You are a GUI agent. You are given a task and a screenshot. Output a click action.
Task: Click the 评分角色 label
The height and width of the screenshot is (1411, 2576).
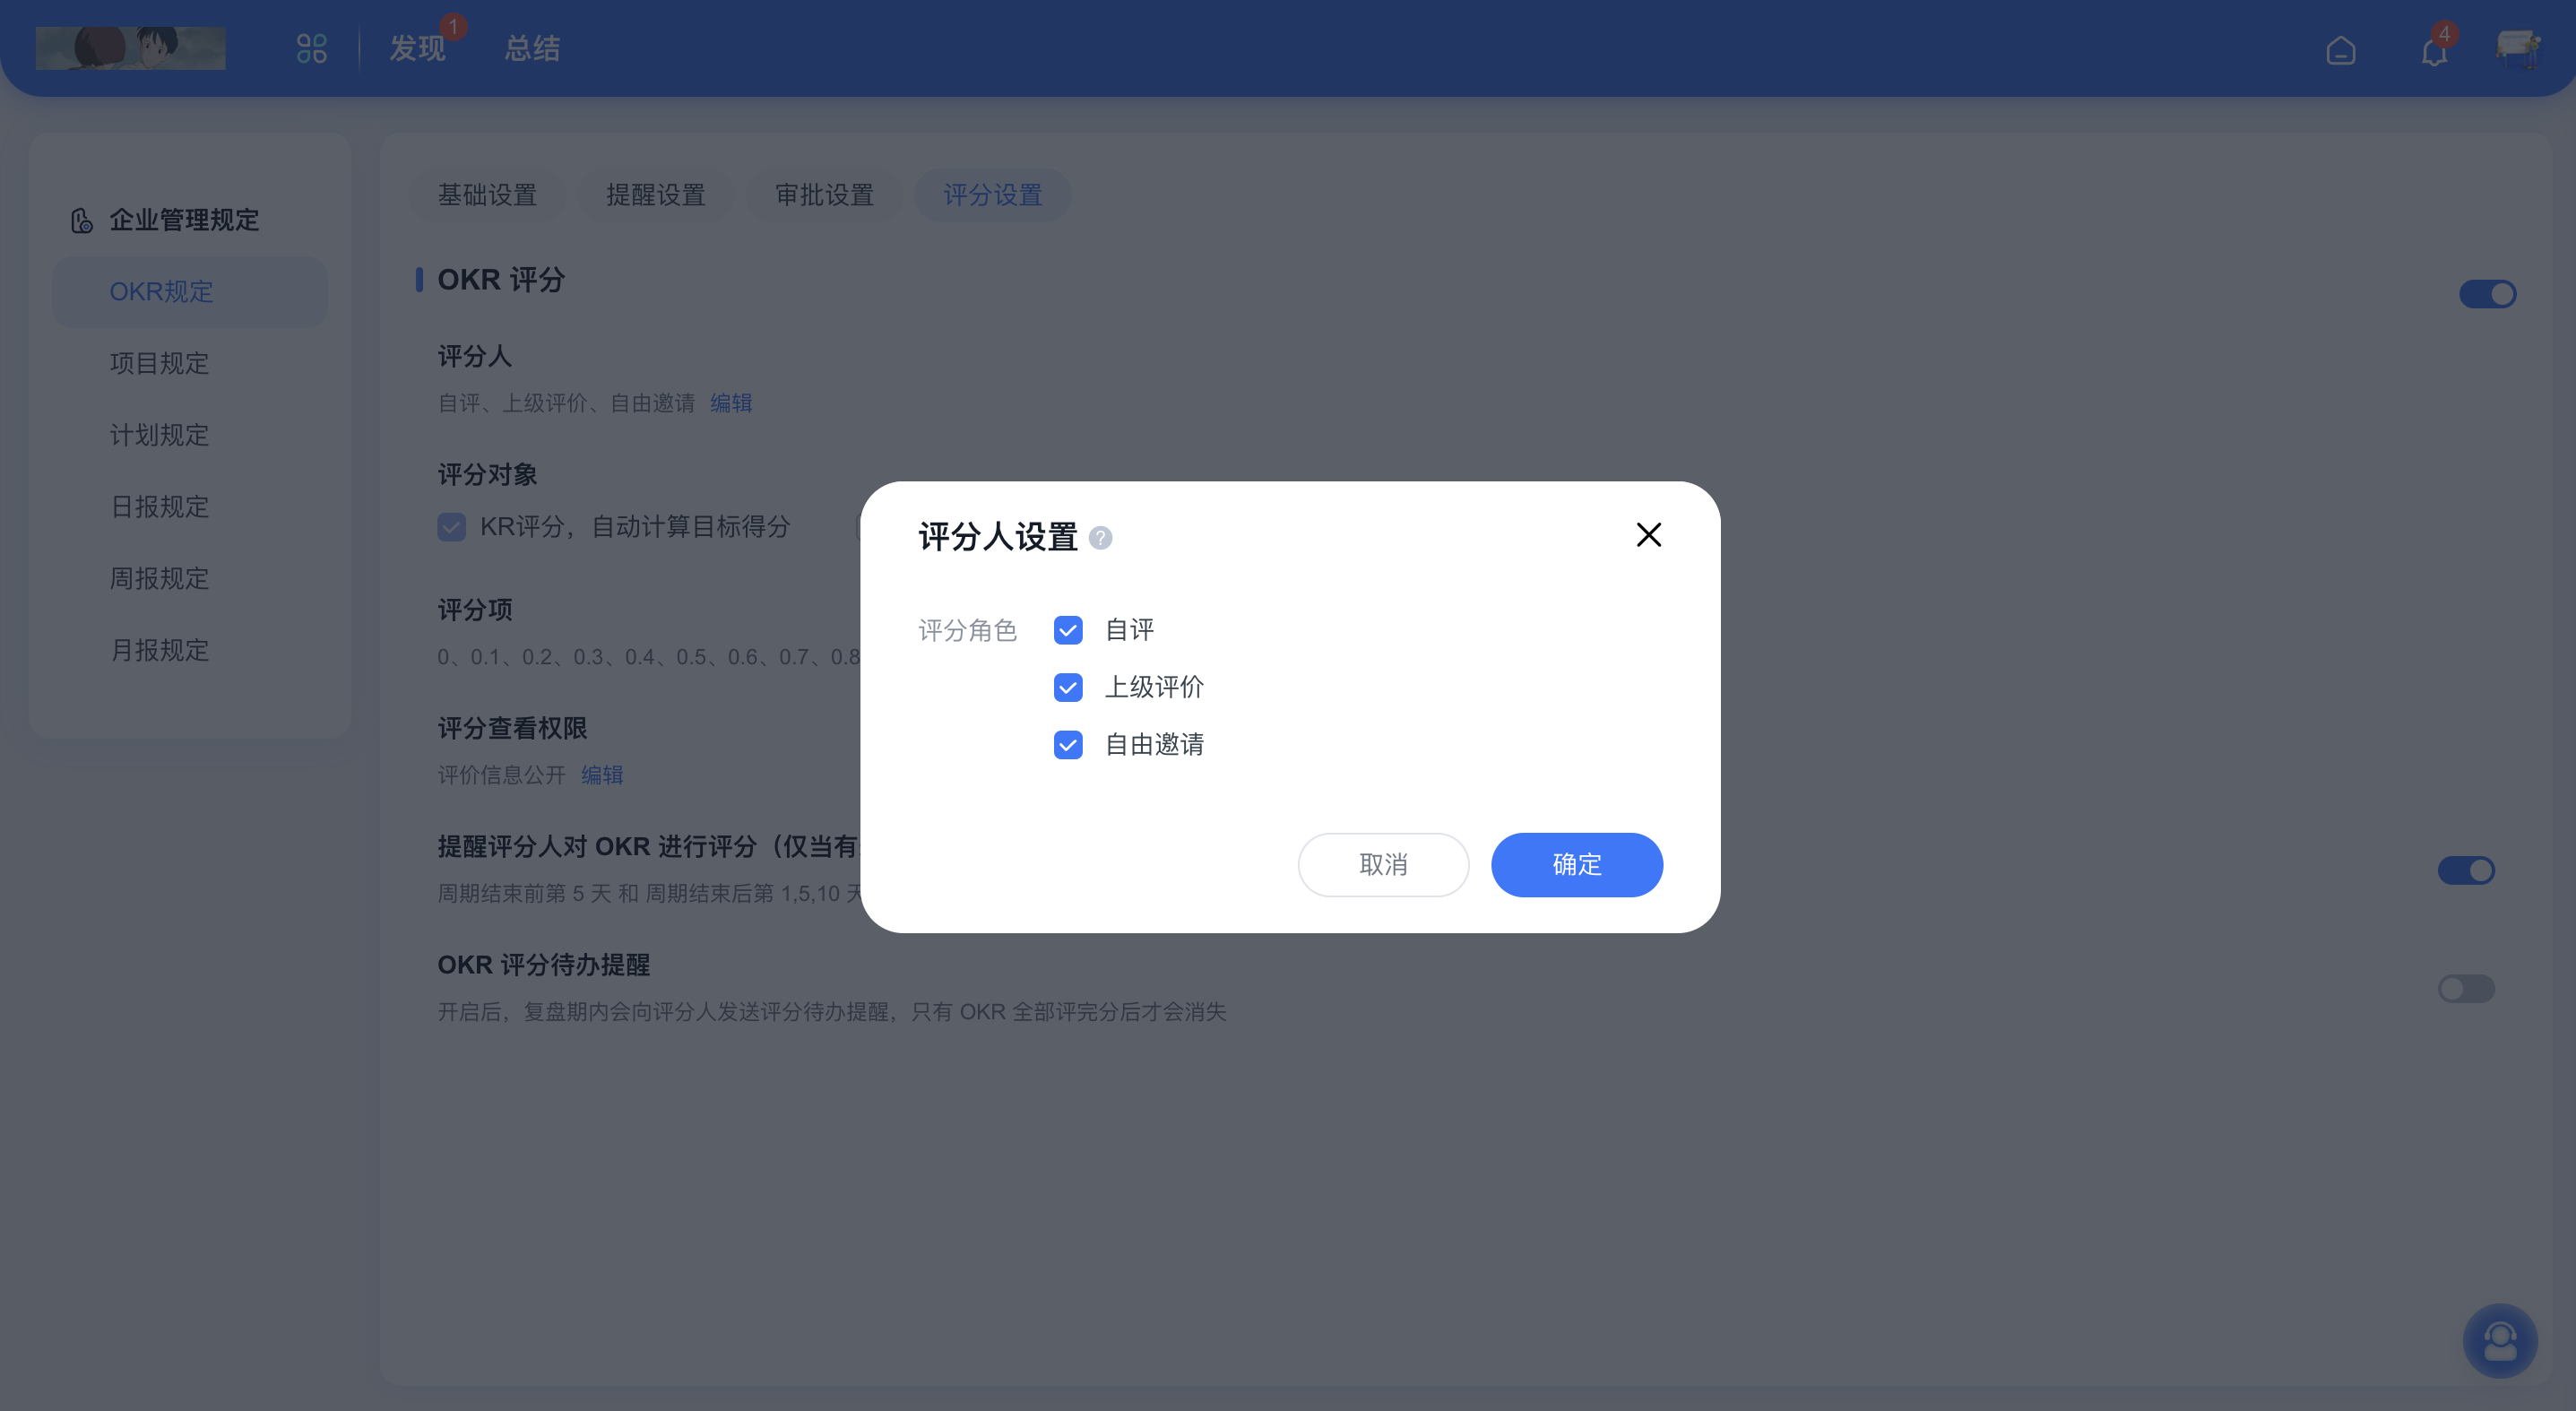click(967, 631)
